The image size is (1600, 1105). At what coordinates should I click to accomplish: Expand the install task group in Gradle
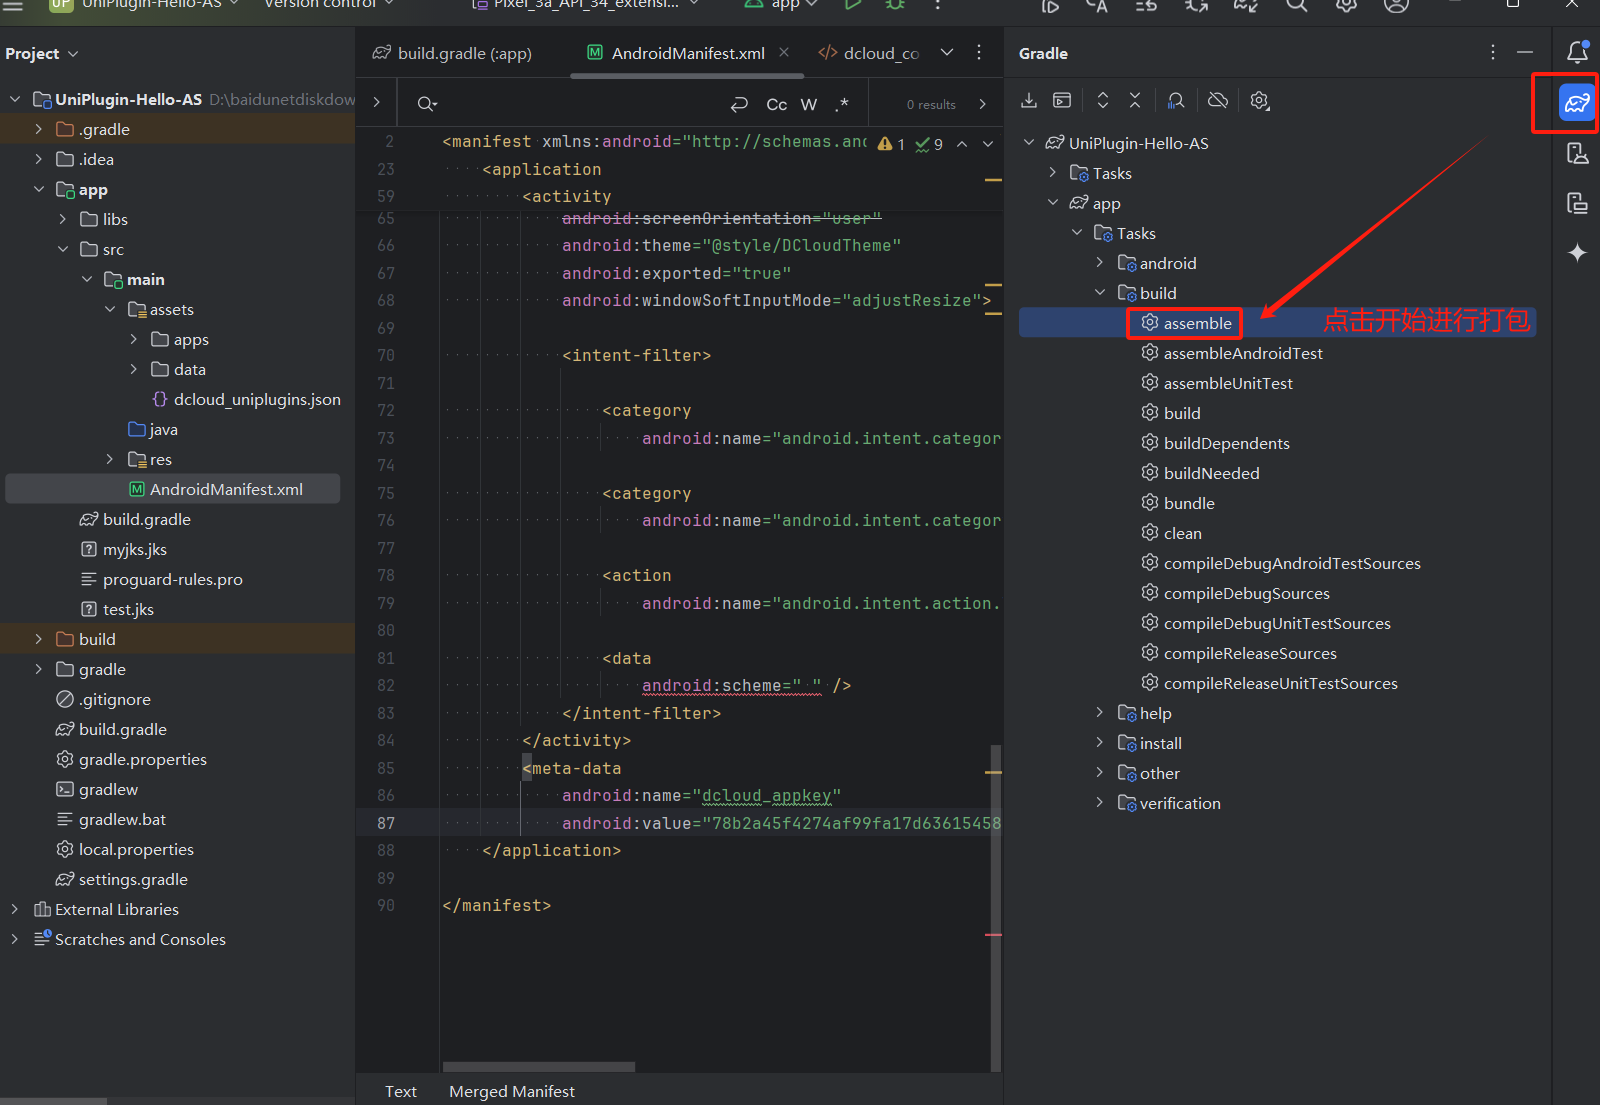[1100, 743]
